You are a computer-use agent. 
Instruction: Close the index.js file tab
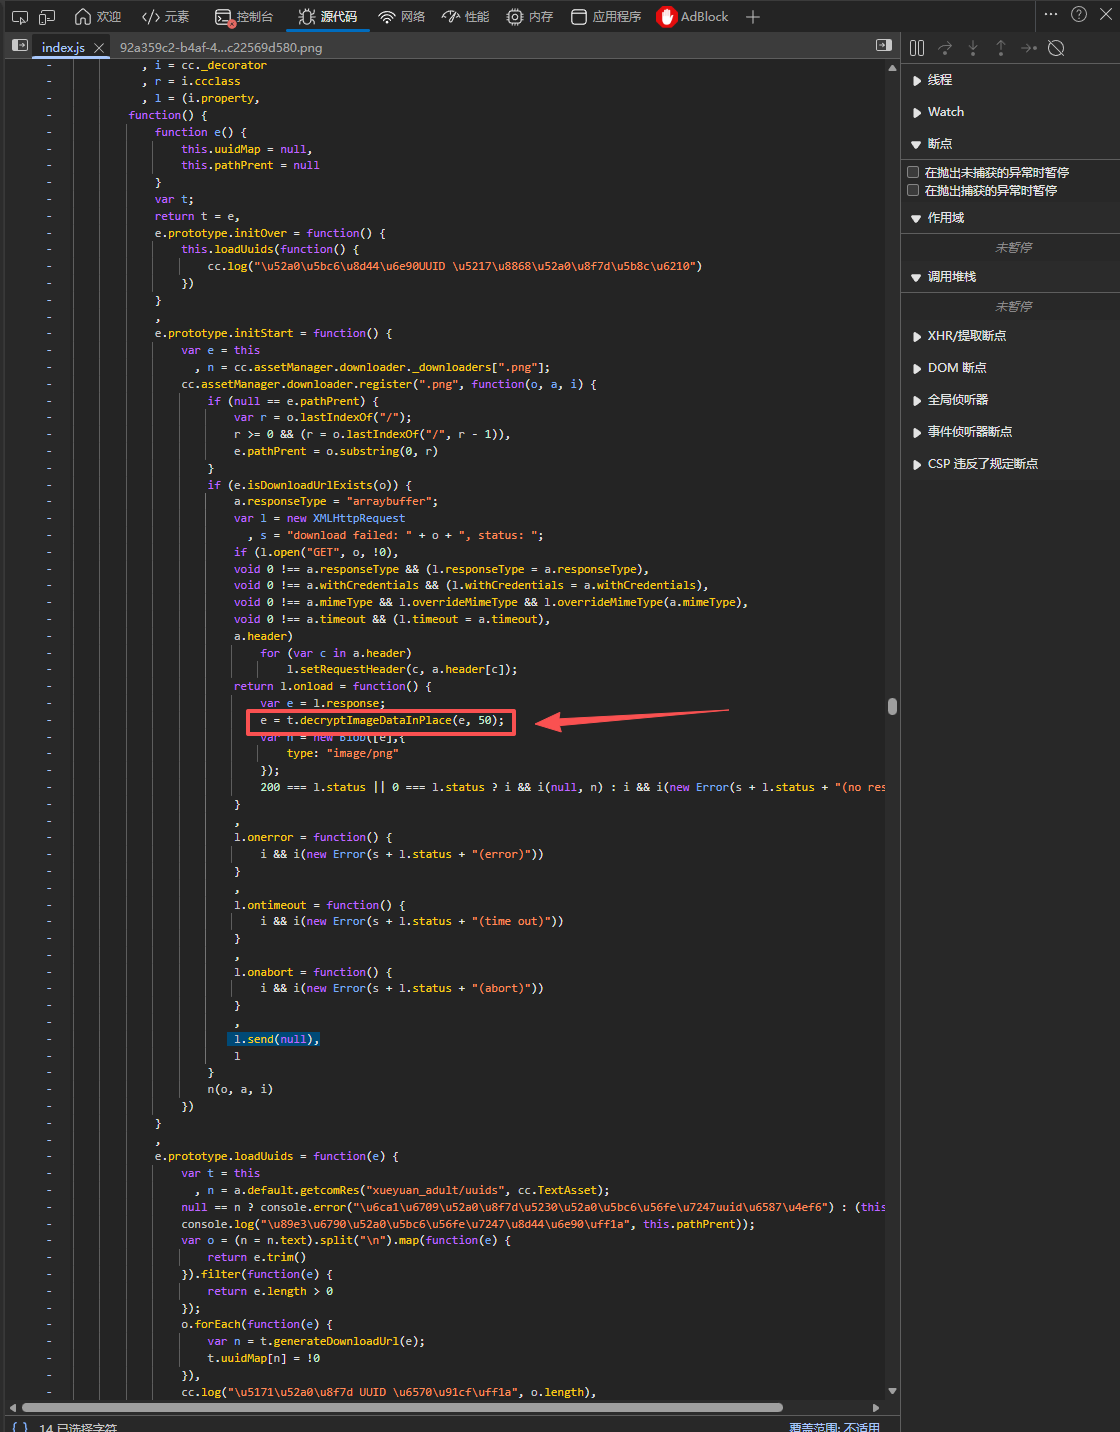point(99,48)
